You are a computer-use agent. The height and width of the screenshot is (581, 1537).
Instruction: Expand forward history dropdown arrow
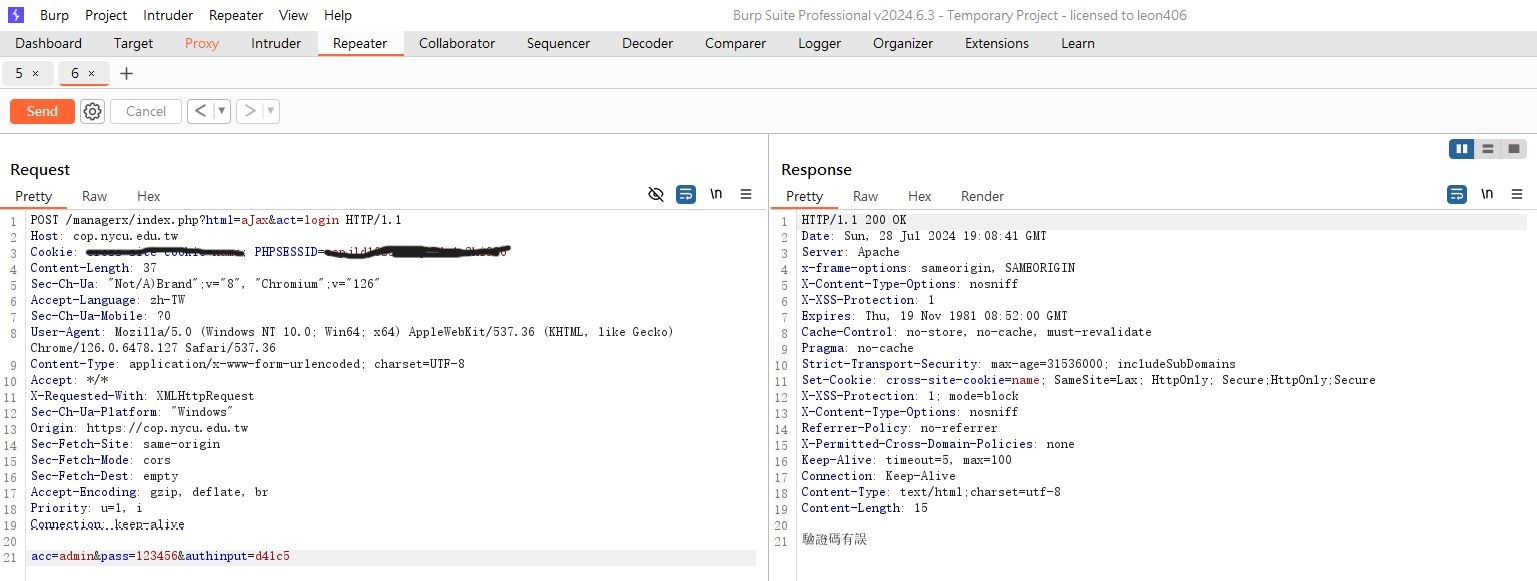point(271,111)
